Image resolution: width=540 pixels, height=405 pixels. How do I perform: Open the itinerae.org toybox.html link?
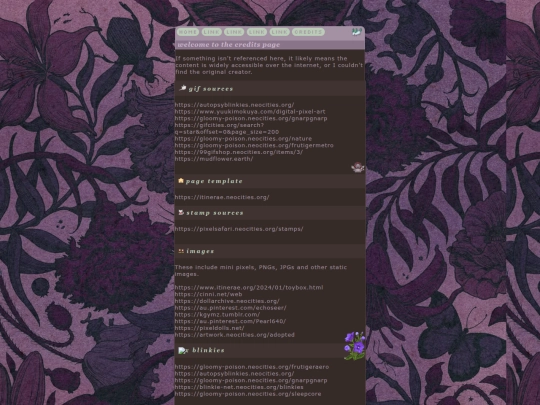coord(249,287)
